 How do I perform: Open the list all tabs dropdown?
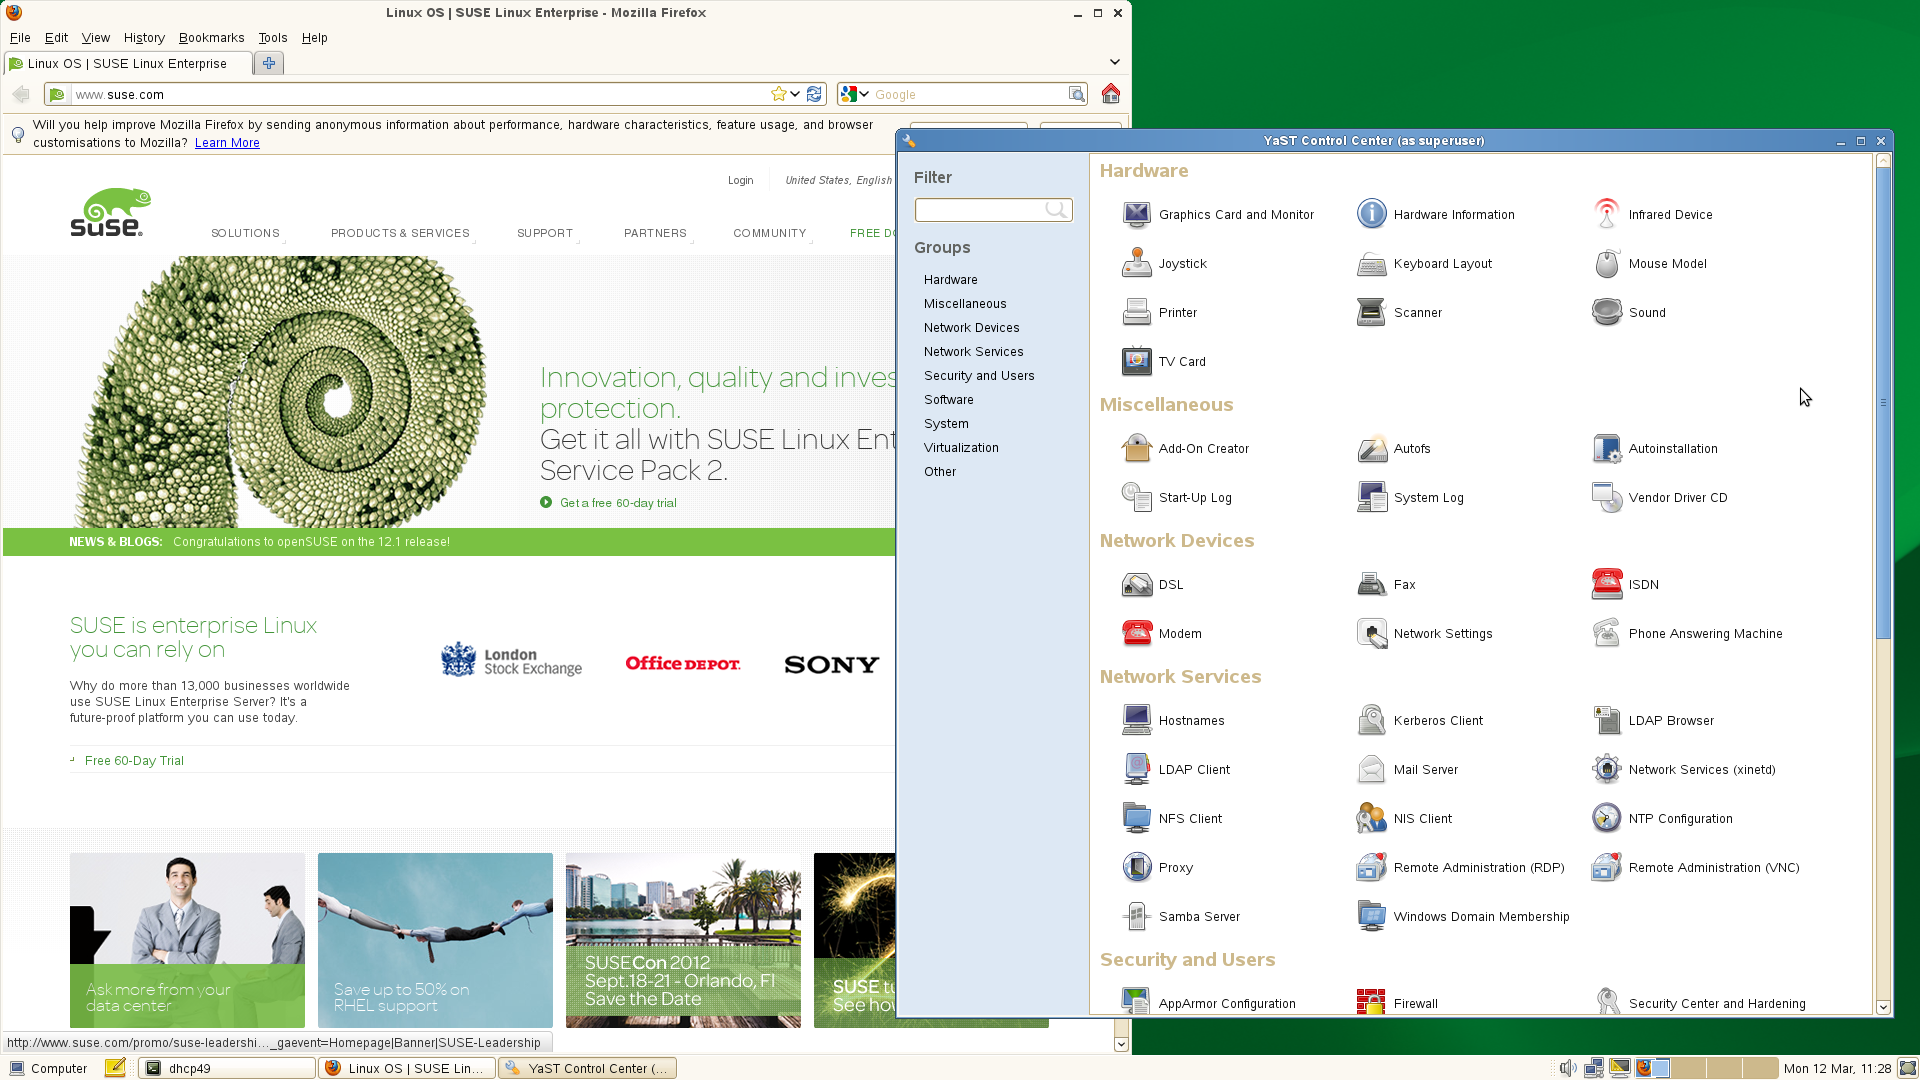pyautogui.click(x=1114, y=62)
